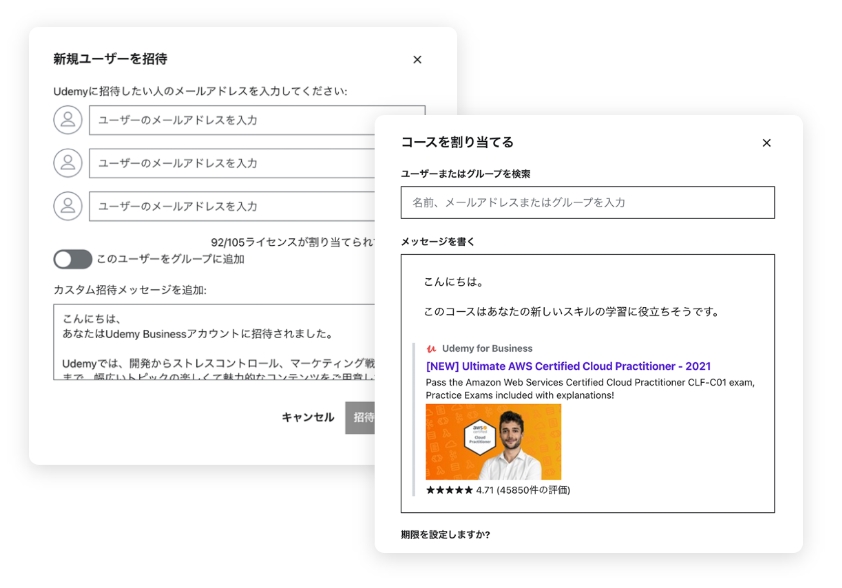
Task: Click the Udemyに招待したい人のメールアドレス instruction text
Action: pos(200,91)
